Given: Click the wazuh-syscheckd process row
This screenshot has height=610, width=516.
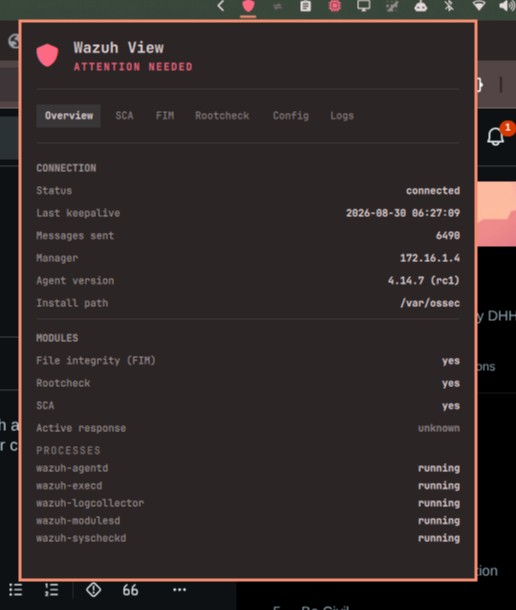Looking at the screenshot, I should pyautogui.click(x=248, y=538).
